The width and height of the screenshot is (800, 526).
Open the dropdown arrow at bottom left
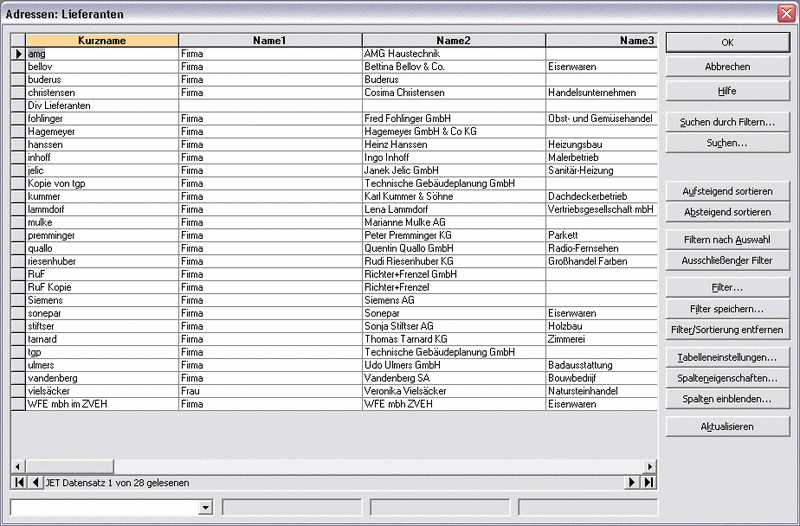click(205, 507)
